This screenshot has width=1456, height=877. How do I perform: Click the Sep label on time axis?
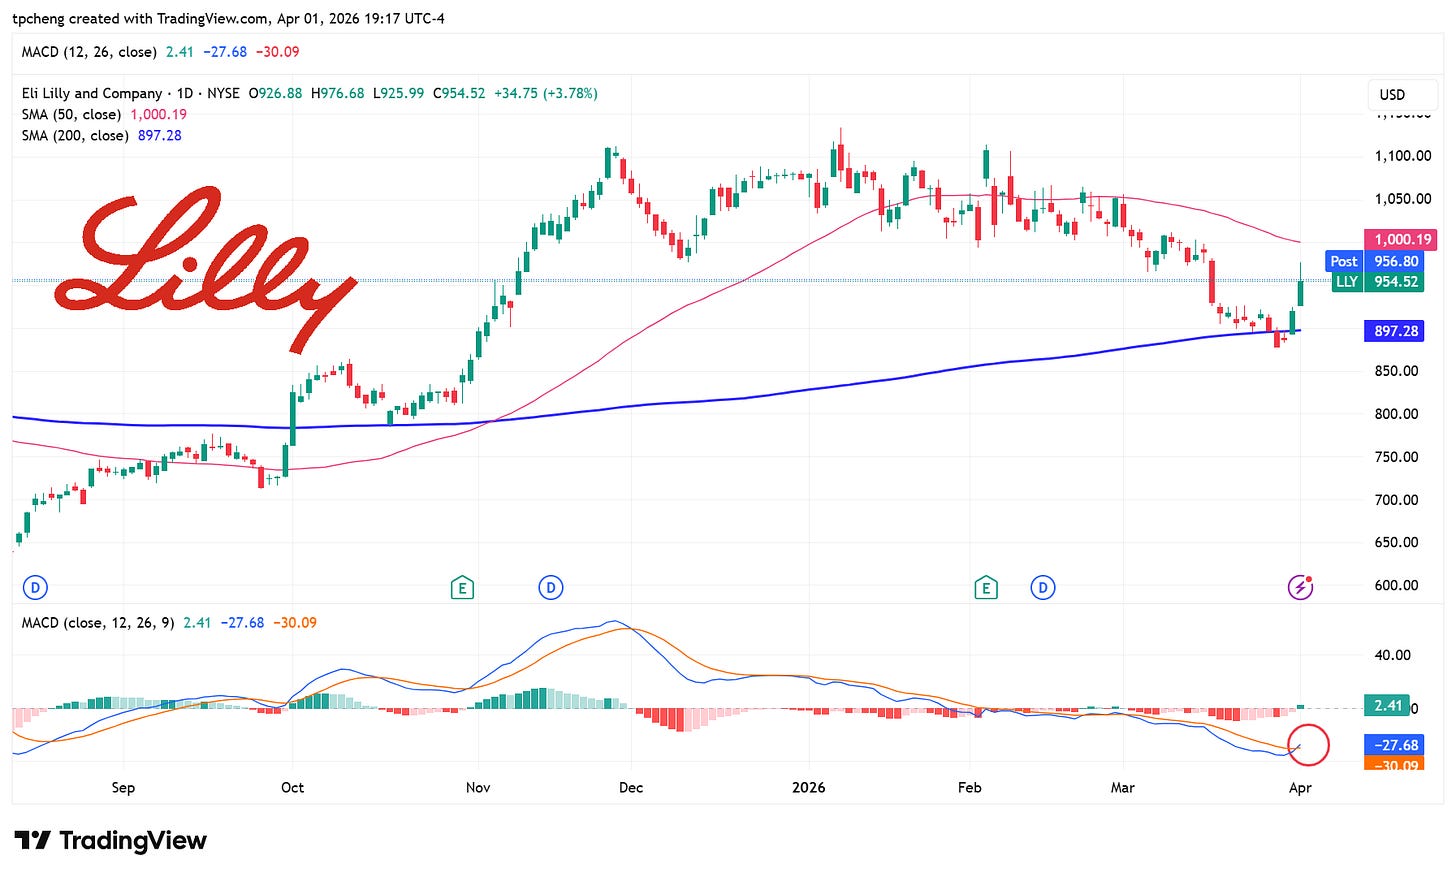click(x=123, y=788)
